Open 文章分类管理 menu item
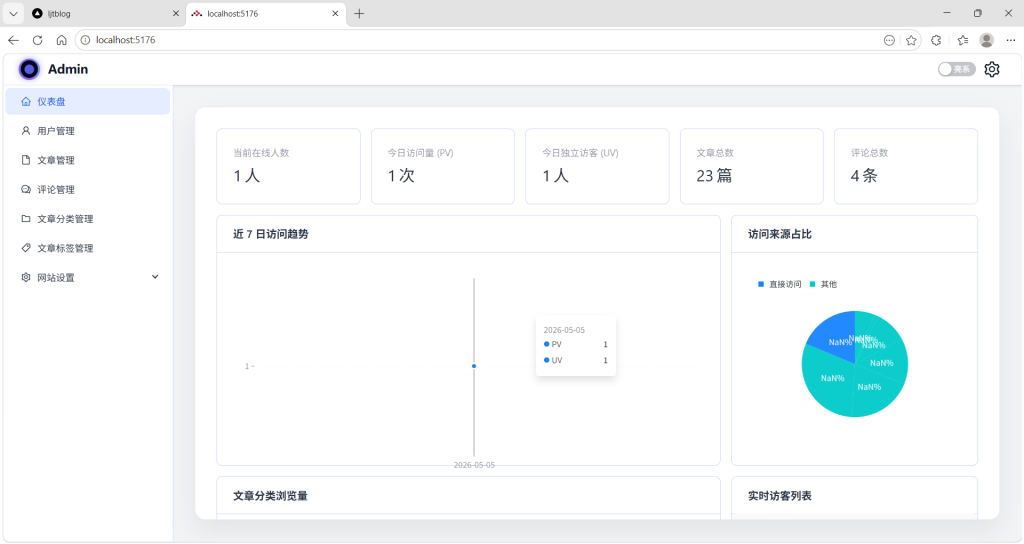Viewport: 1024px width, 544px height. coord(88,219)
